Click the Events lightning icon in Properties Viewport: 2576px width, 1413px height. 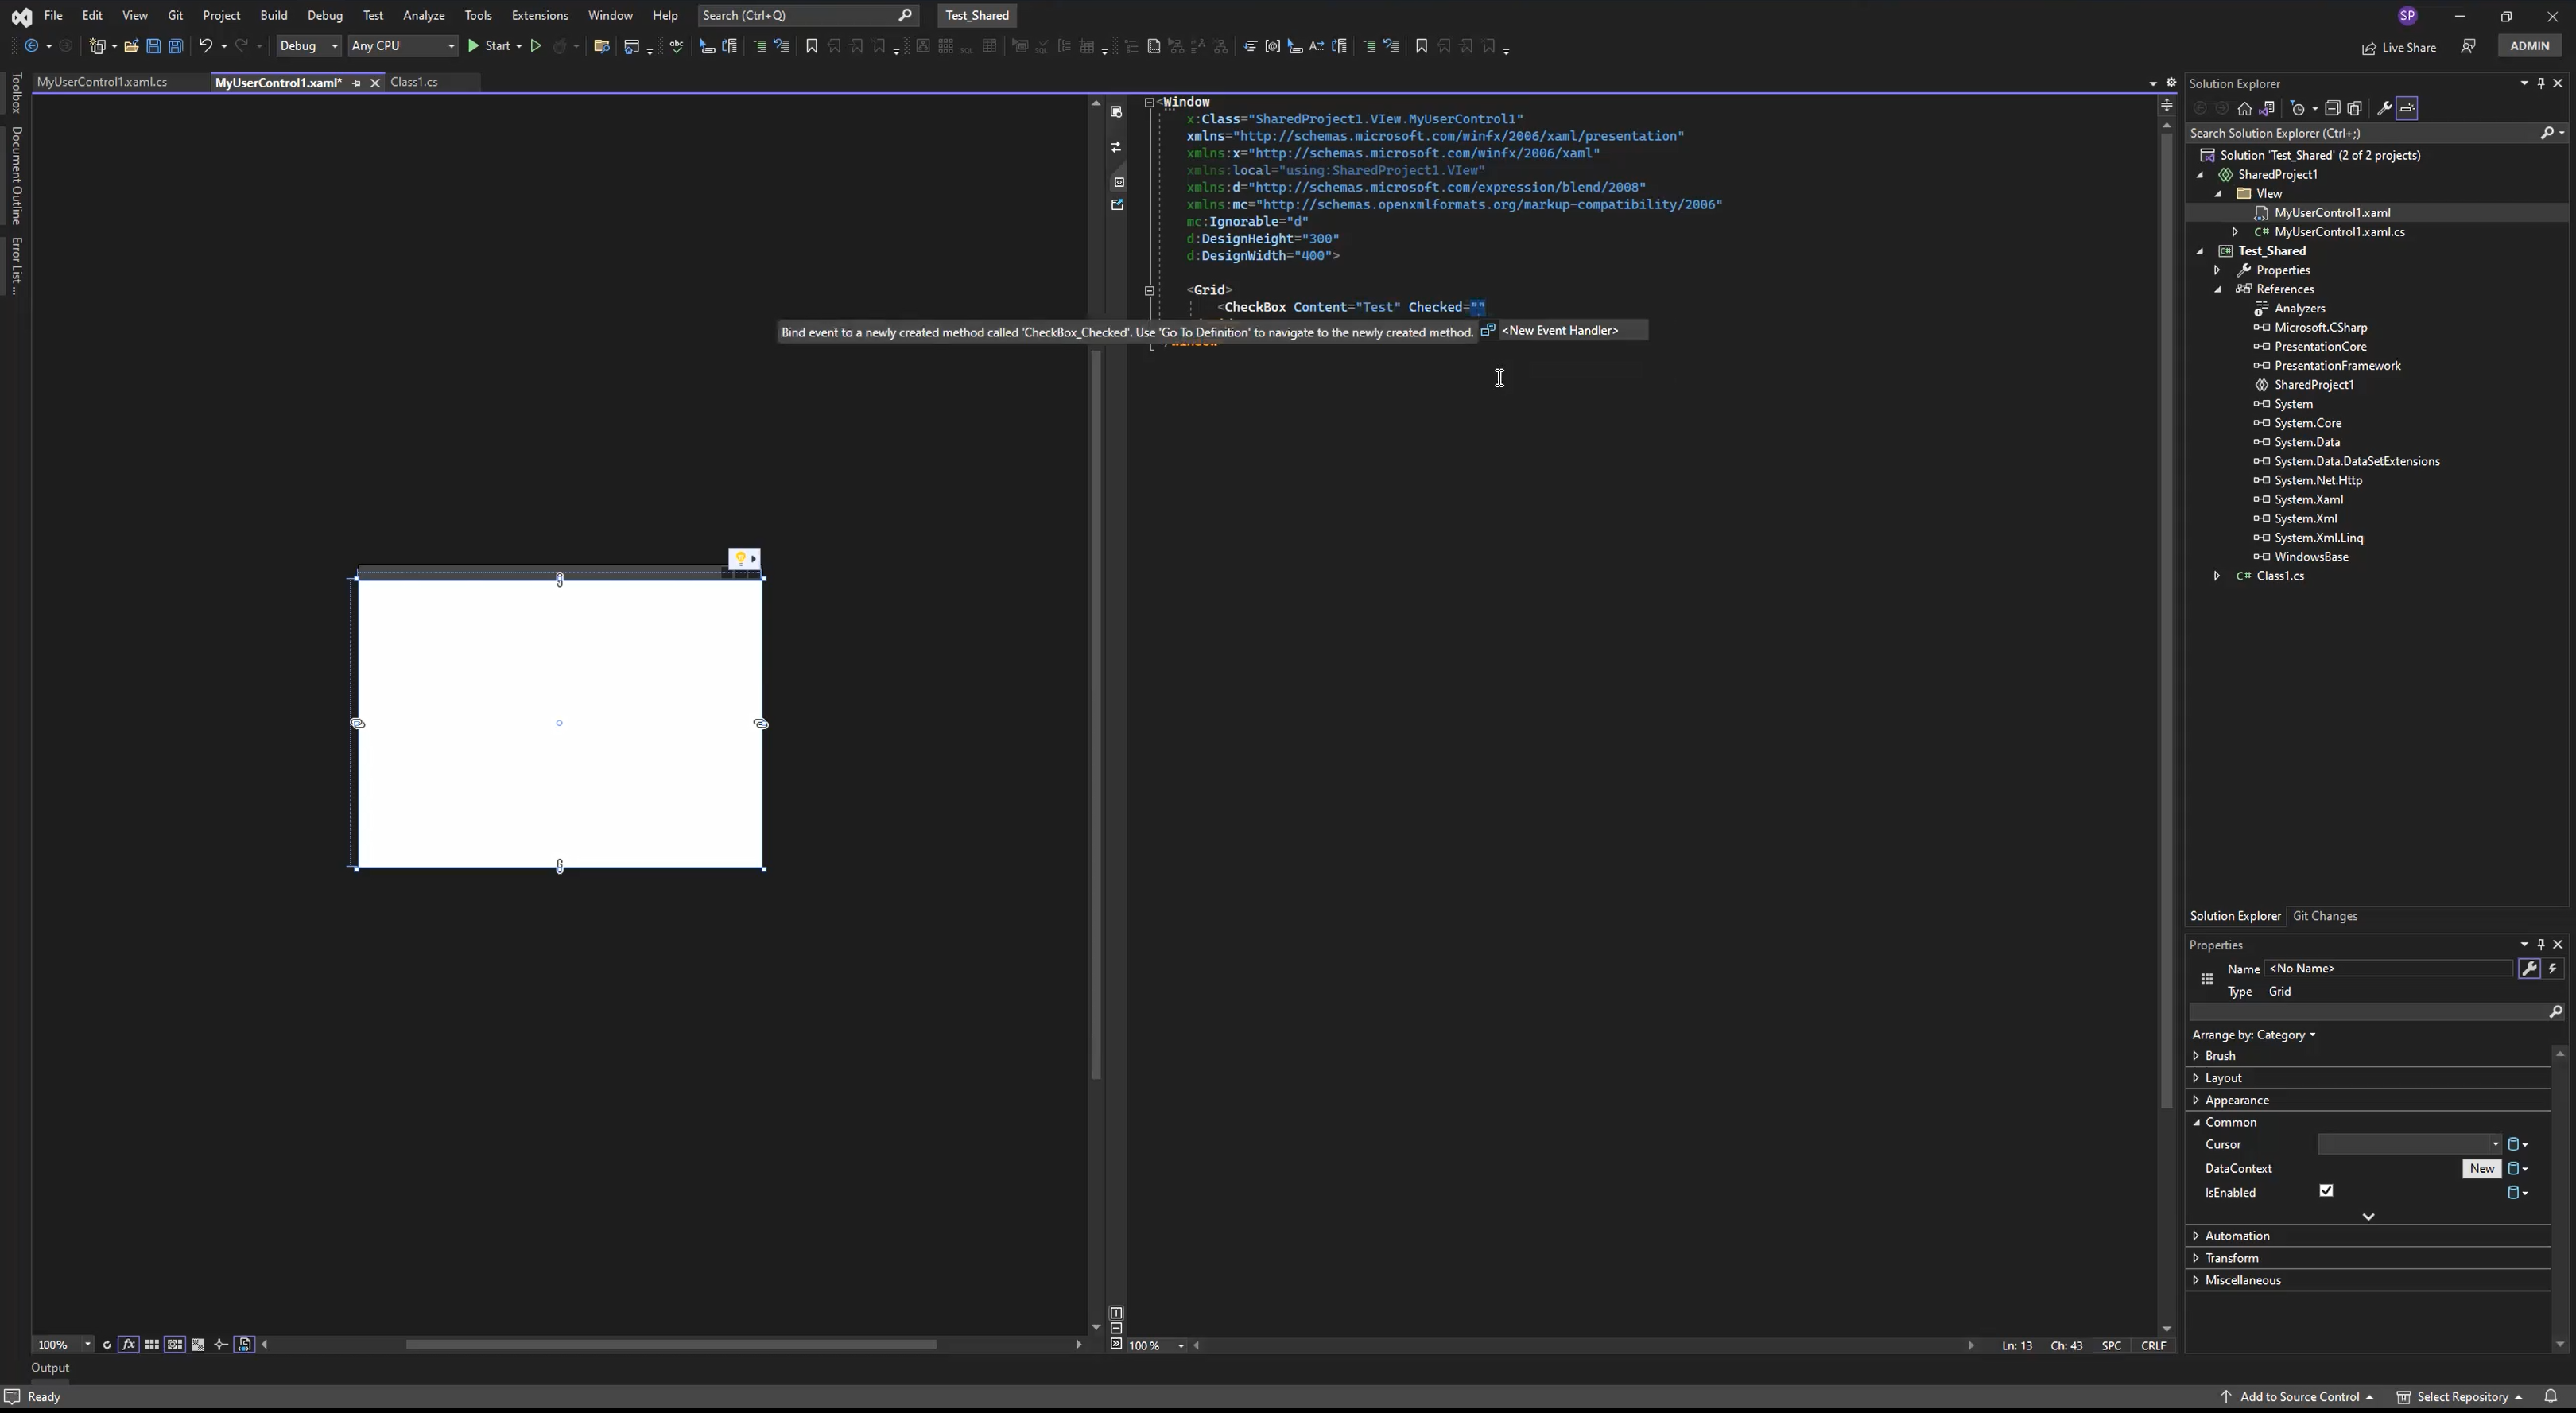(2553, 969)
